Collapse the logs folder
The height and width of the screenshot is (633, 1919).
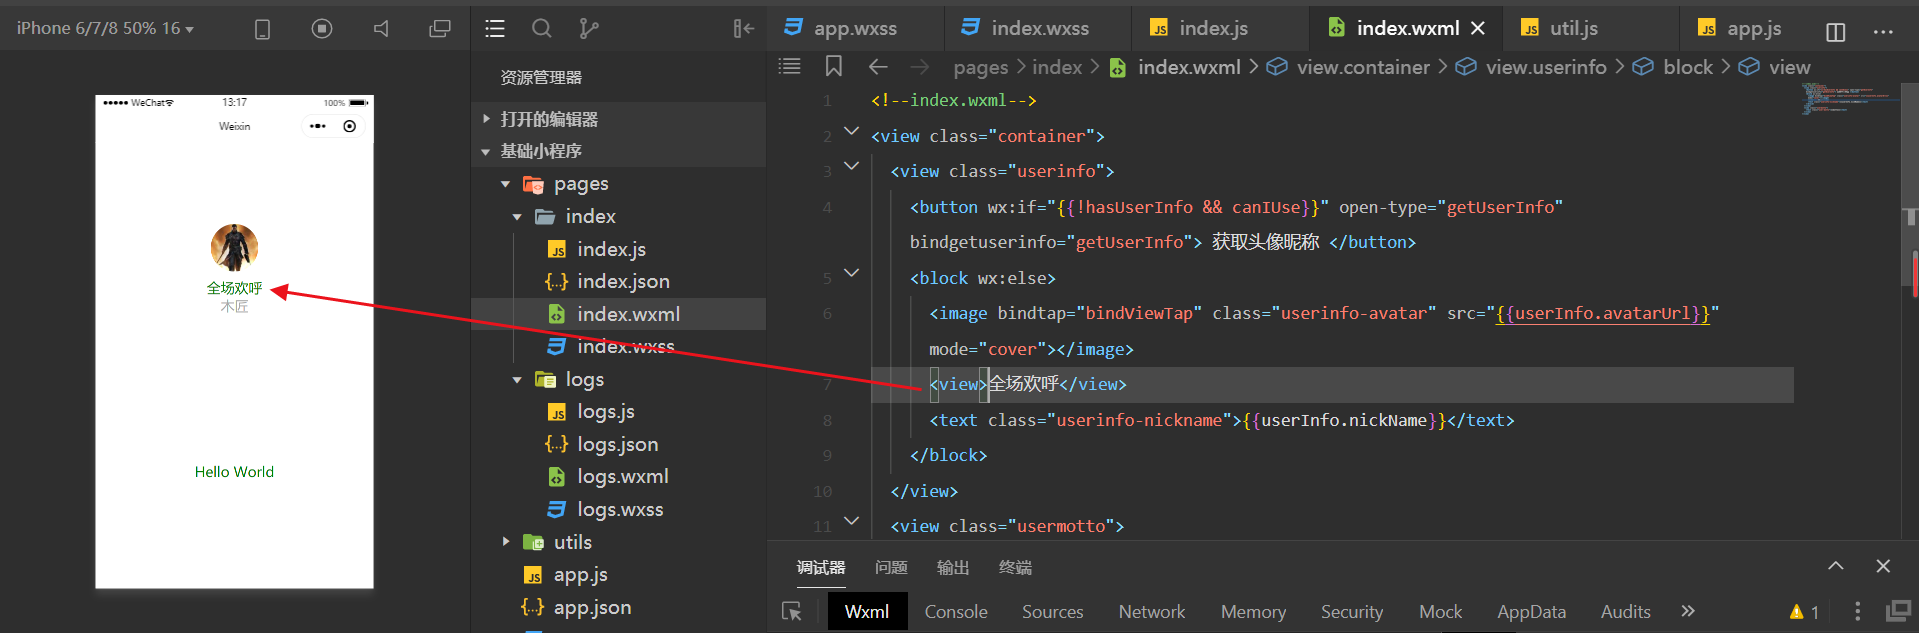tap(618, 379)
